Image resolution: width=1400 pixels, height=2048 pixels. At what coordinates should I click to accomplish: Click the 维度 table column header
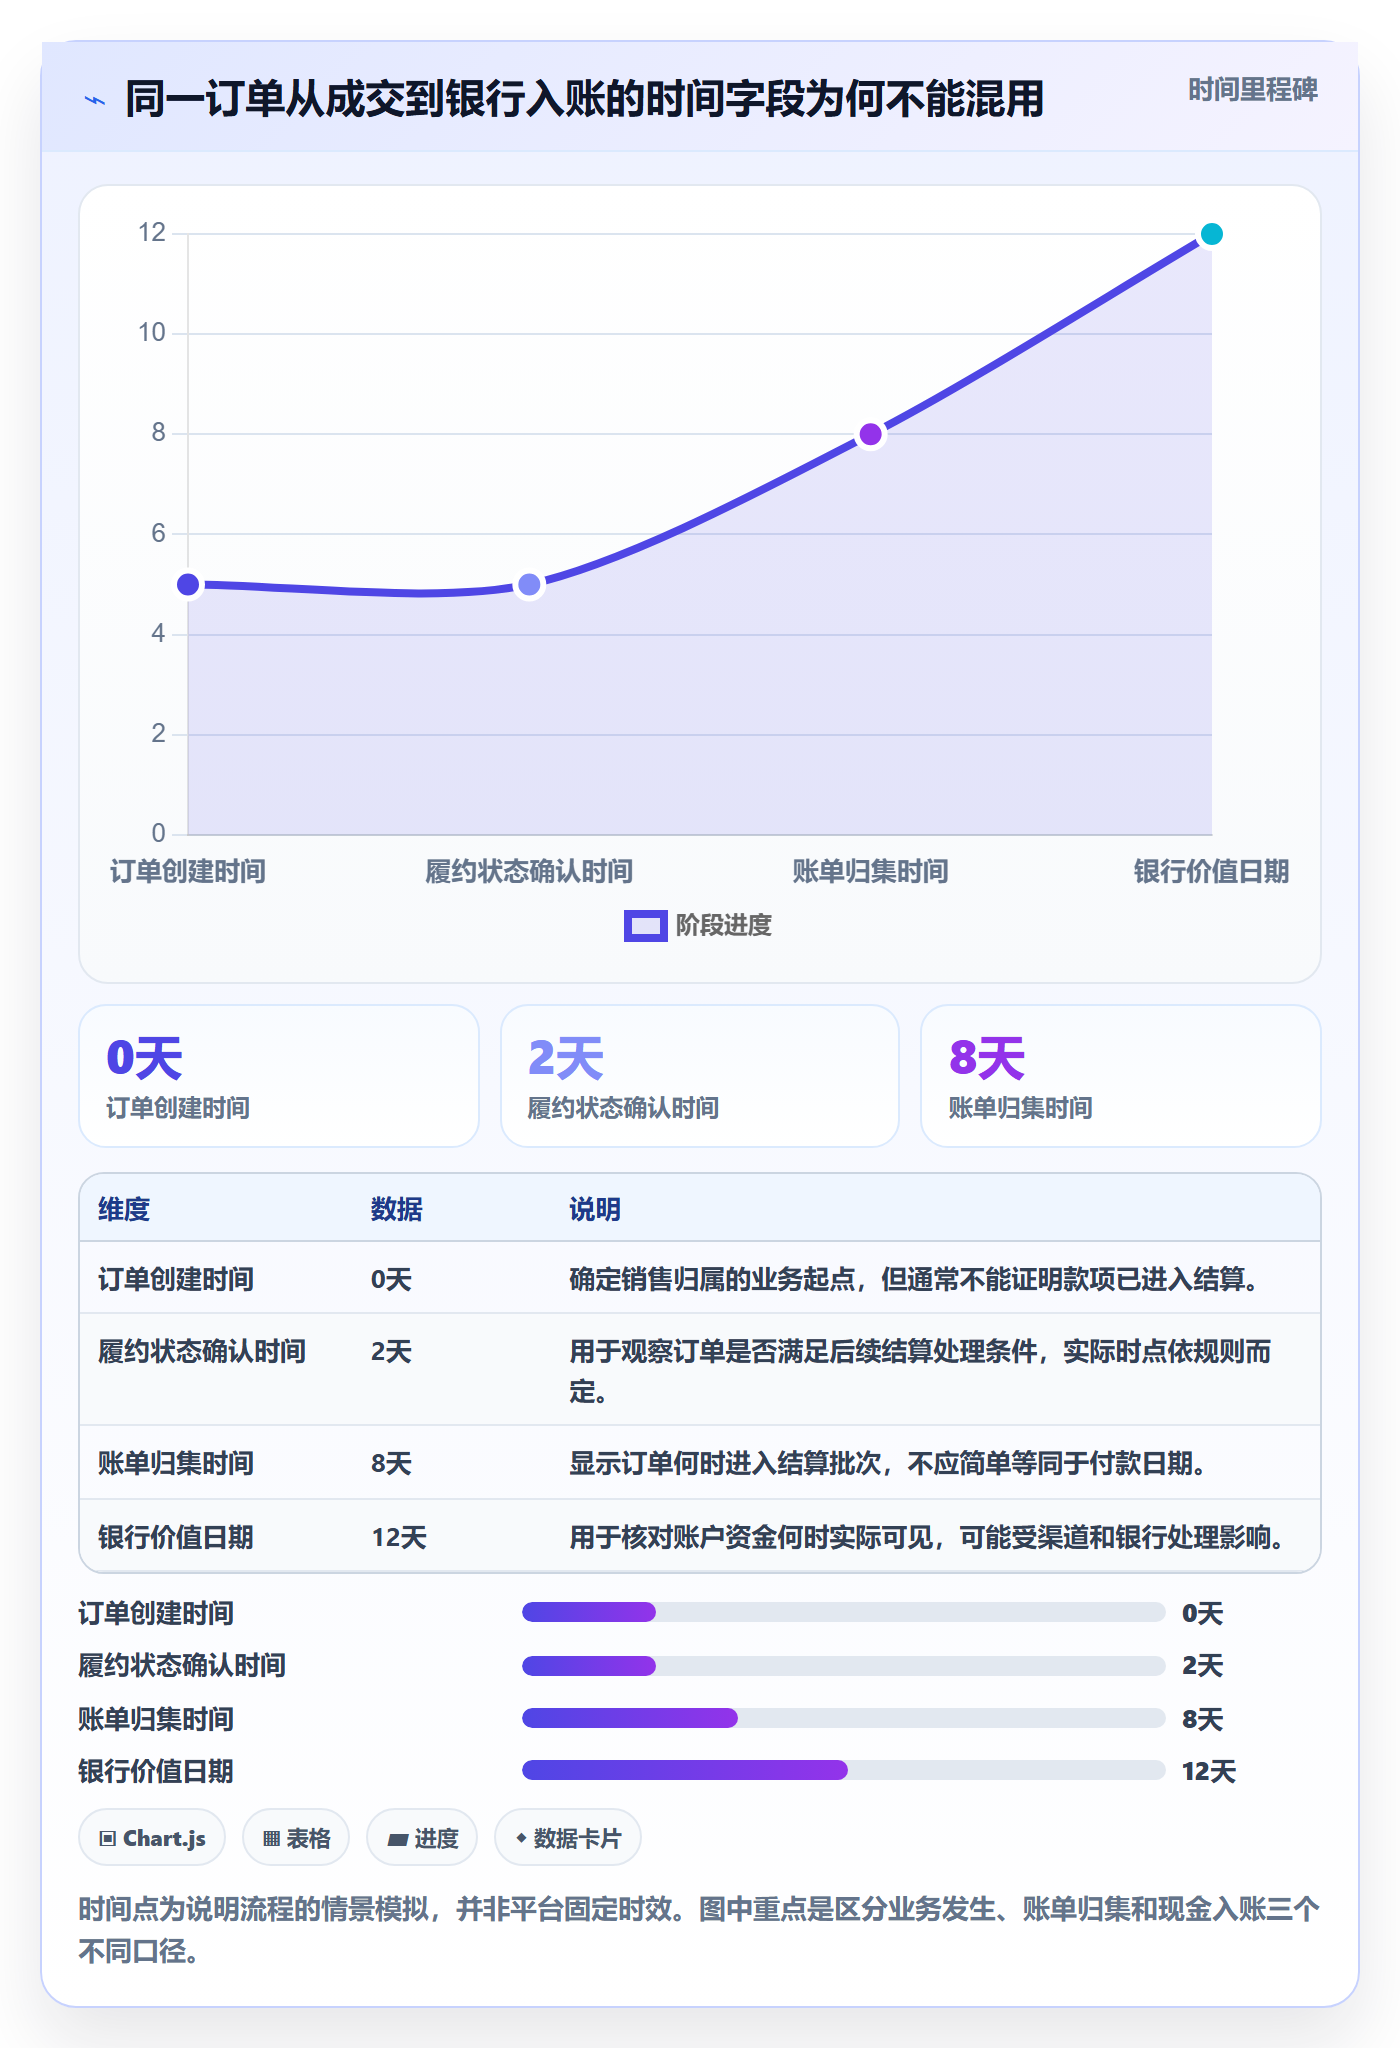click(124, 1209)
